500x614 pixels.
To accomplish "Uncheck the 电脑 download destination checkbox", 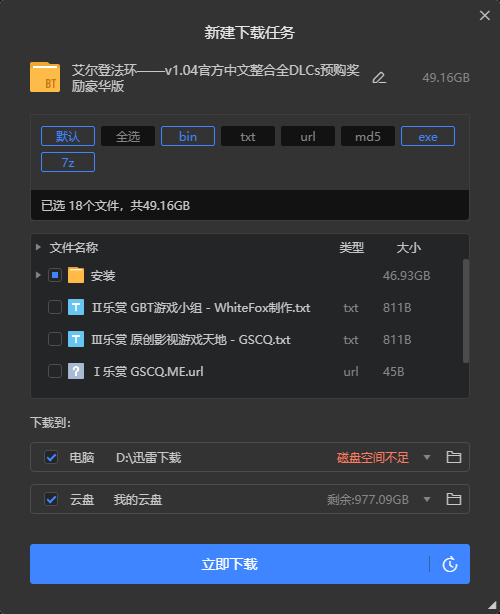I will (x=51, y=457).
